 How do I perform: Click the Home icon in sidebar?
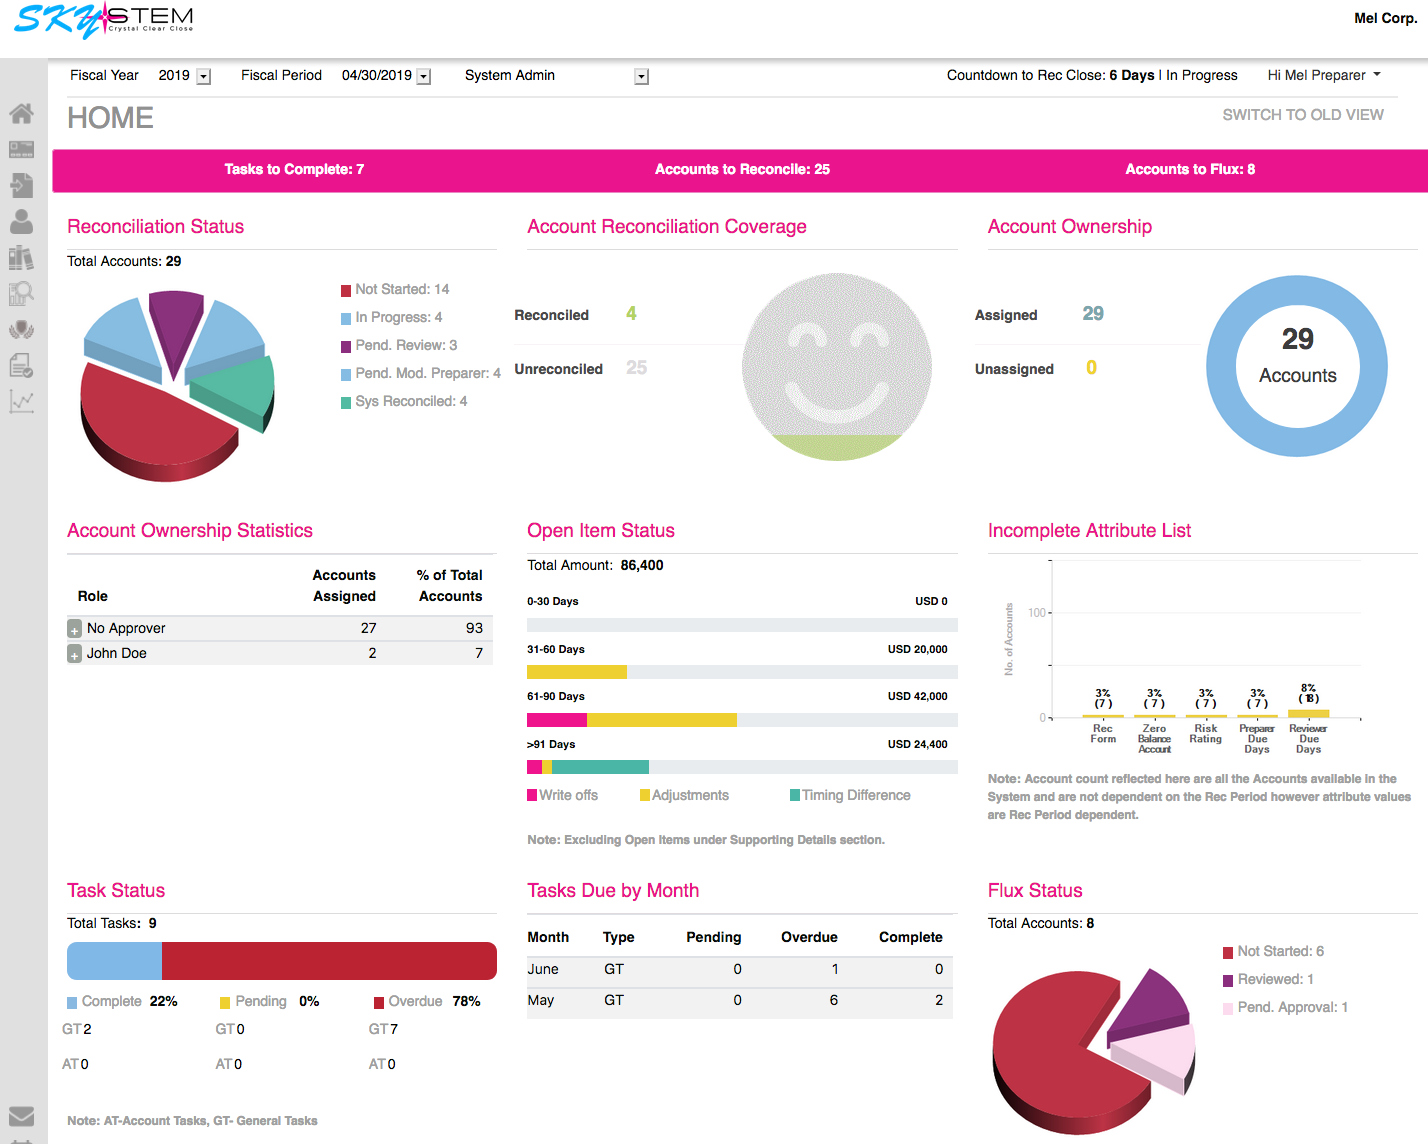21,114
